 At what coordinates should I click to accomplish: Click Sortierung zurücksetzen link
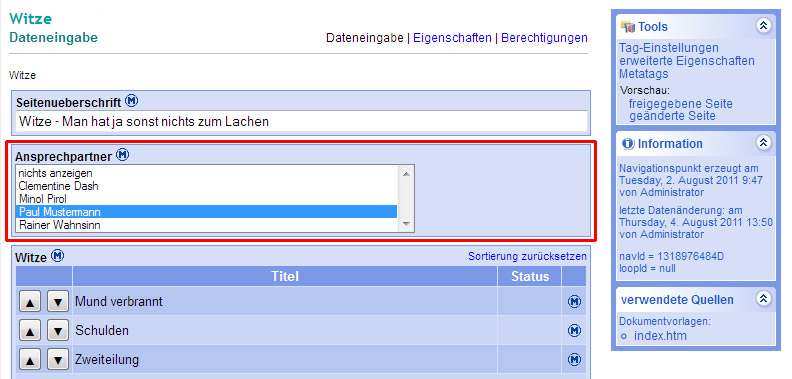[x=527, y=256]
